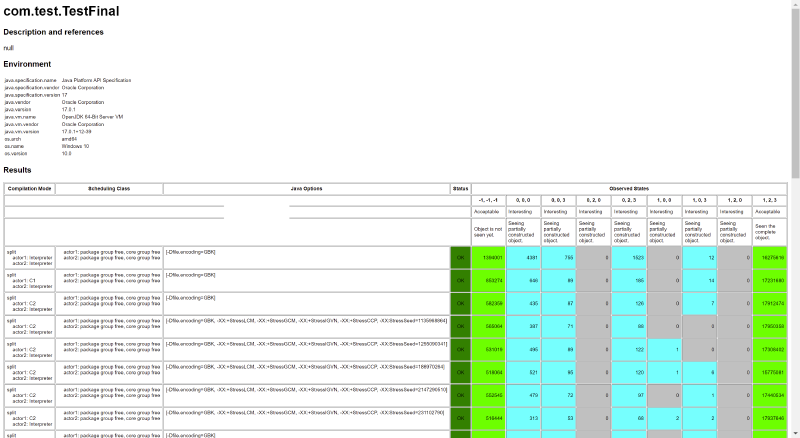This screenshot has width=800, height=438.
Task: Click the Observed States header
Action: click(629, 188)
